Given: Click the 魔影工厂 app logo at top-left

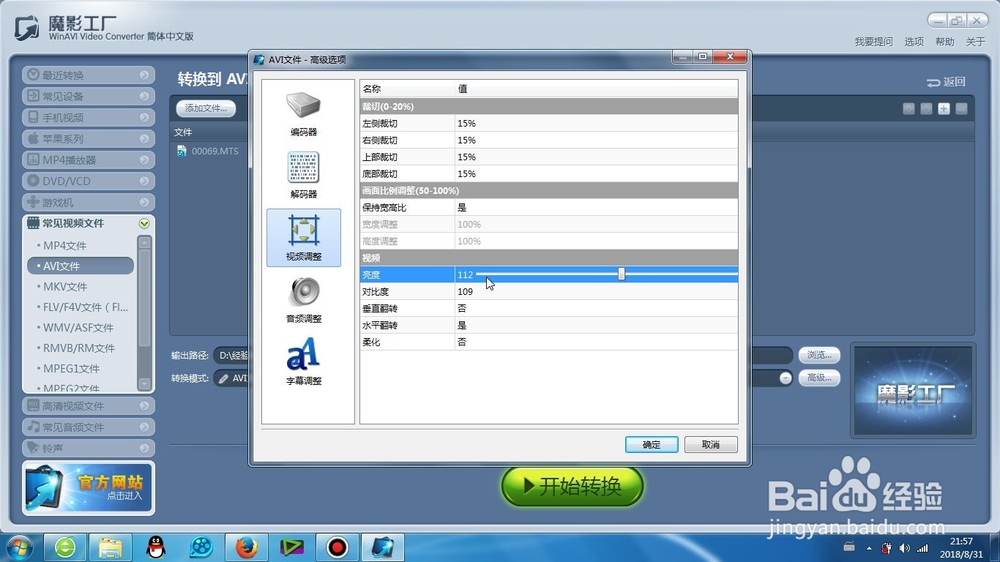Looking at the screenshot, I should tap(27, 28).
